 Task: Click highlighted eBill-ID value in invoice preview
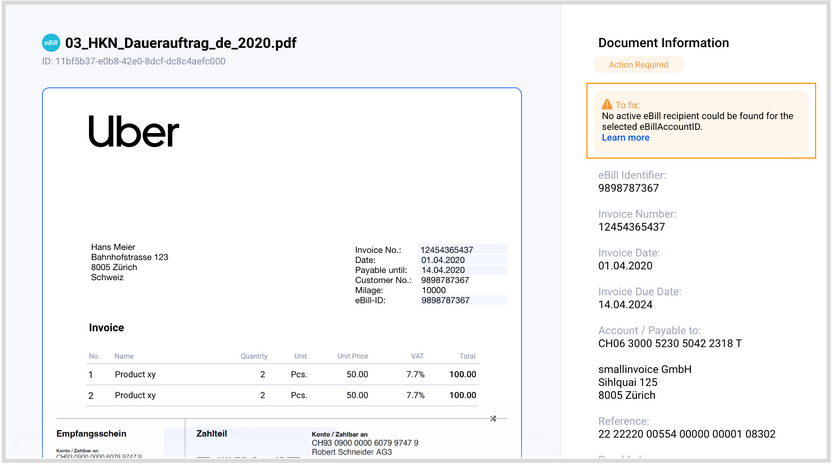[x=462, y=300]
